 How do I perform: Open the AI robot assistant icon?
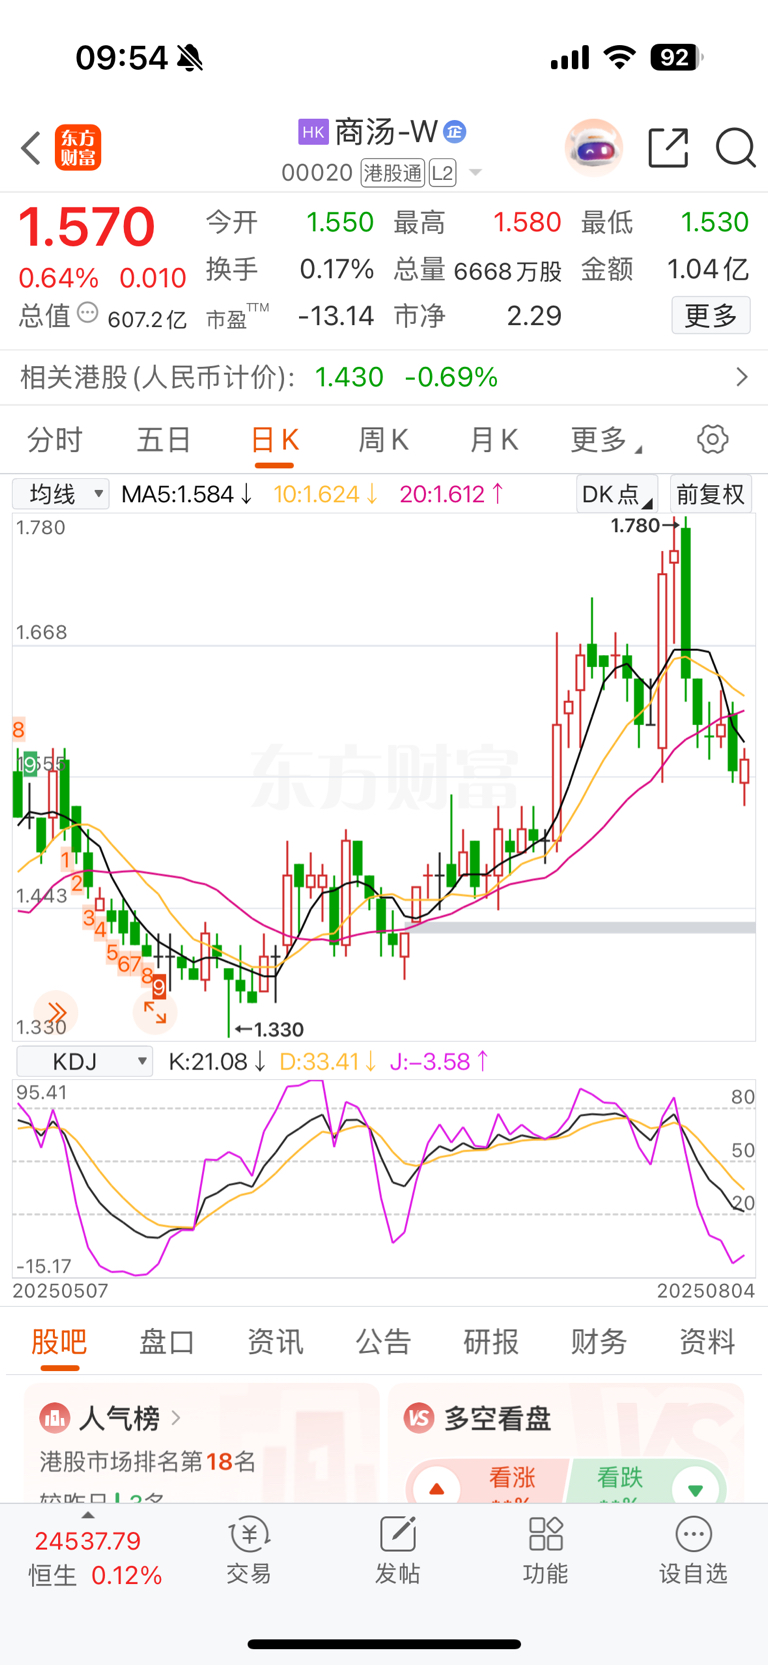pyautogui.click(x=594, y=148)
